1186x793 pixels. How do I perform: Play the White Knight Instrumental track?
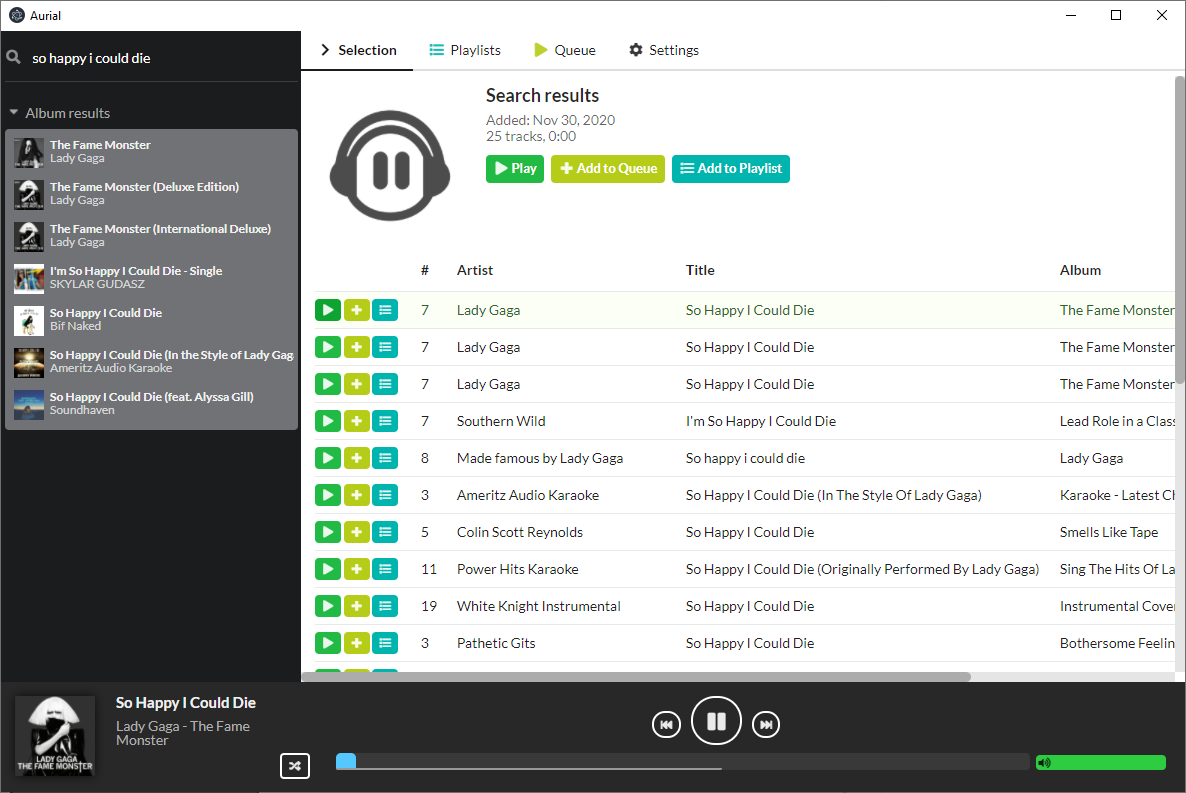click(x=328, y=607)
